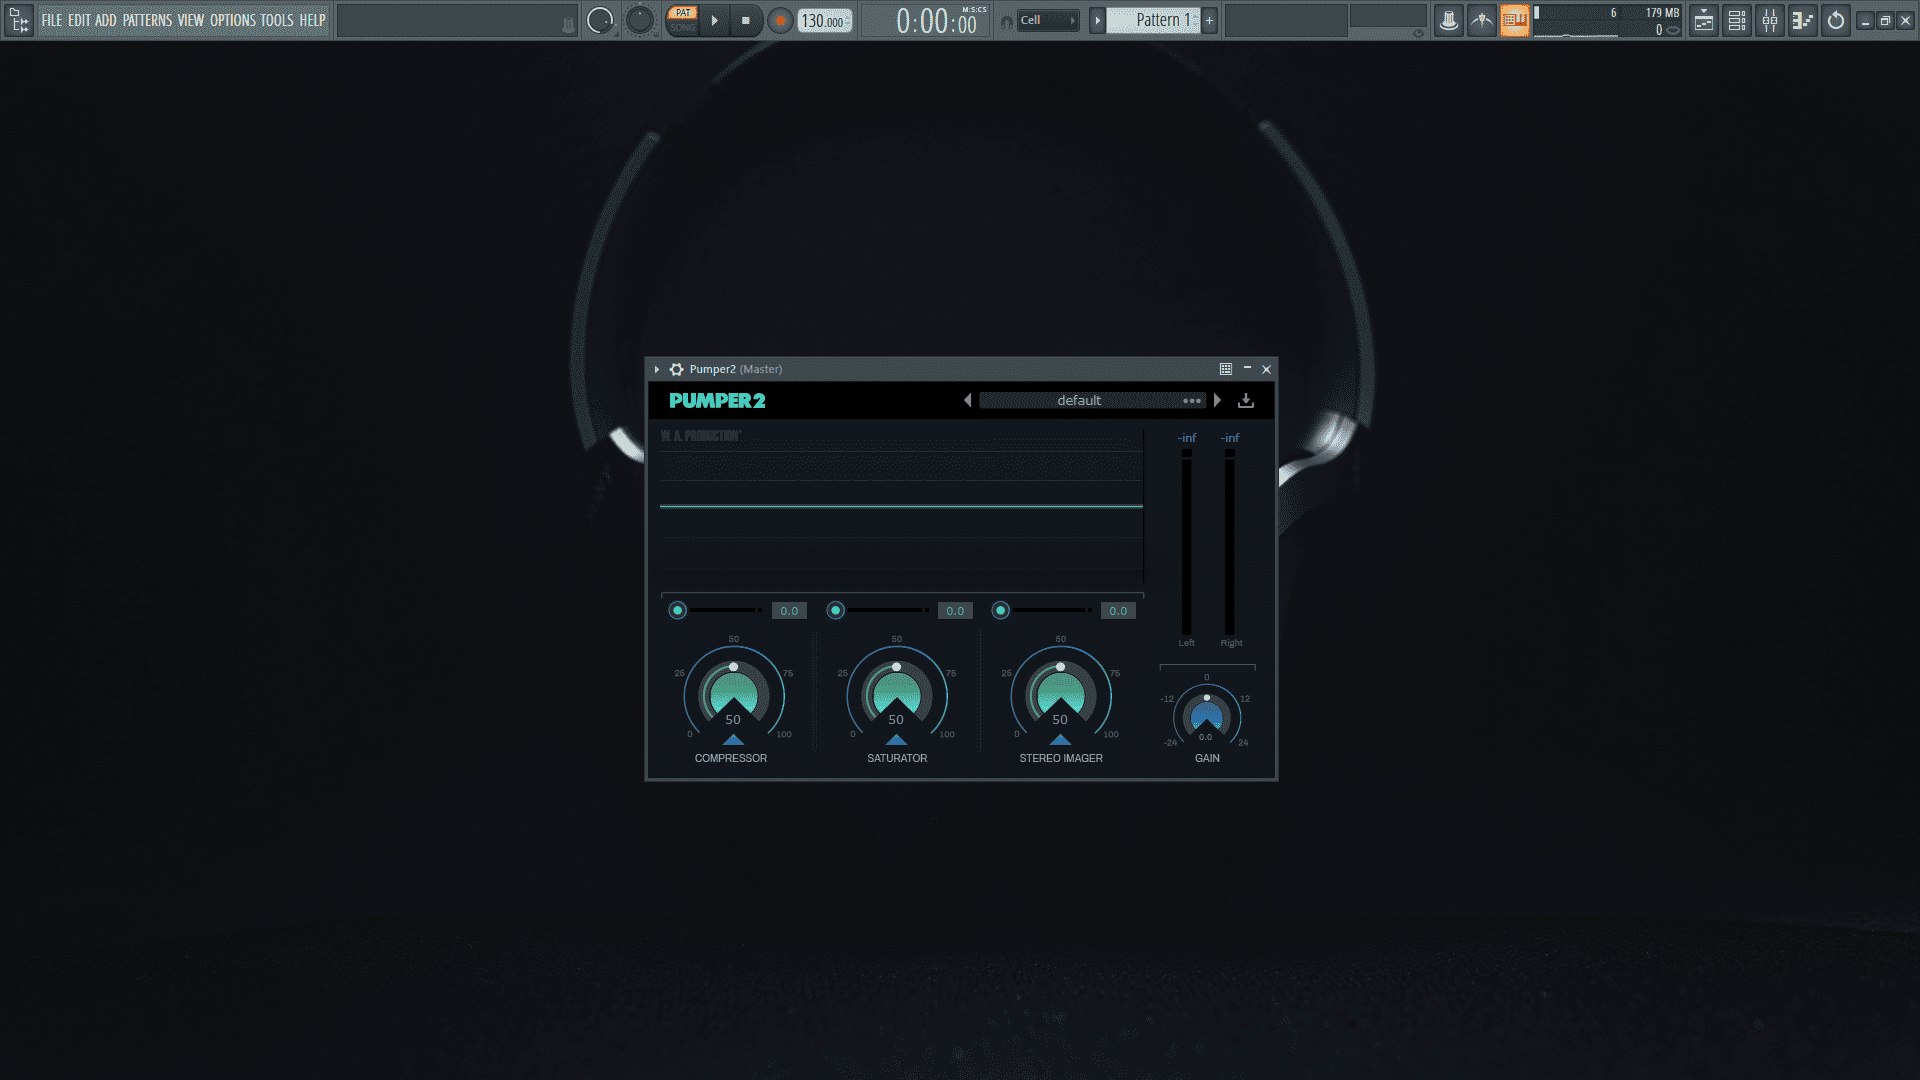
Task: Click the 179 MB memory readout
Action: tap(1662, 13)
